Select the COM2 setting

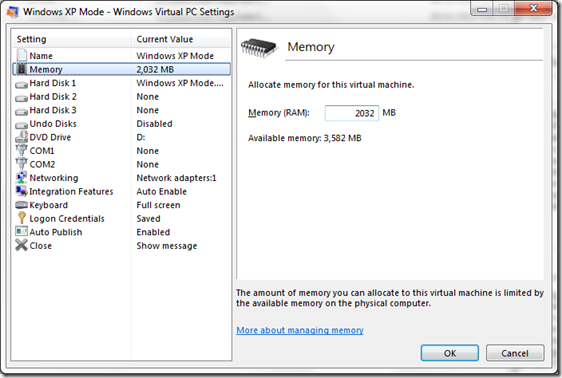pyautogui.click(x=122, y=164)
